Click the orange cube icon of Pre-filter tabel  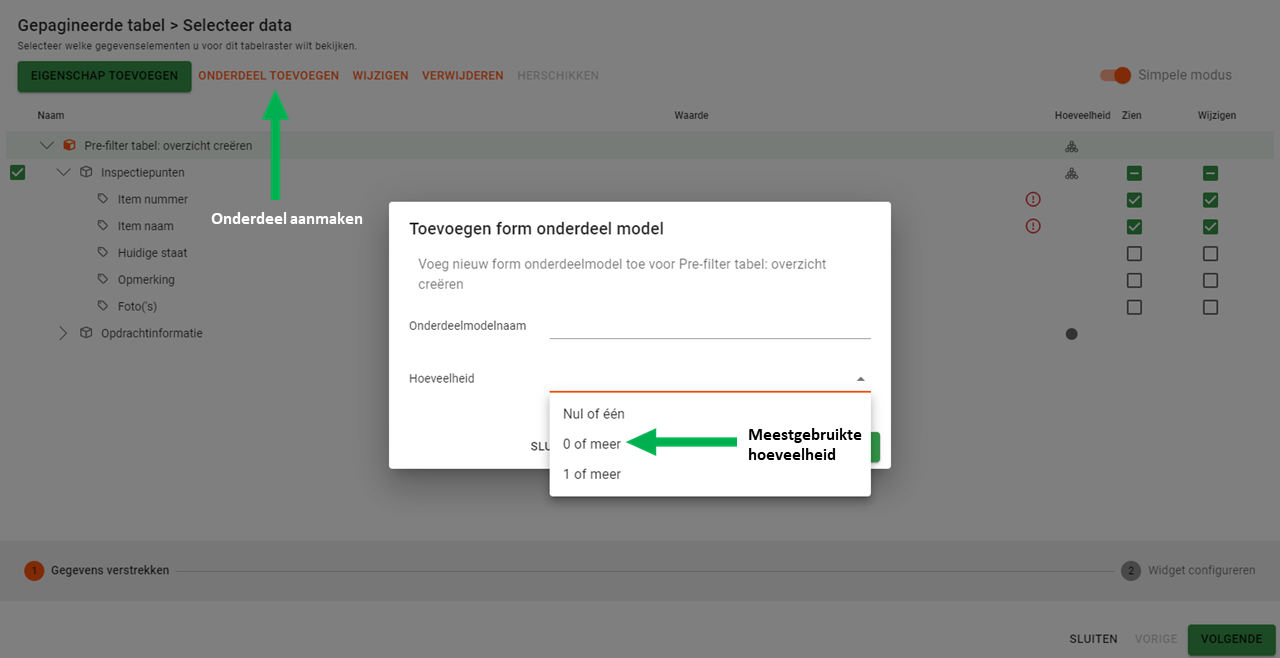click(69, 145)
